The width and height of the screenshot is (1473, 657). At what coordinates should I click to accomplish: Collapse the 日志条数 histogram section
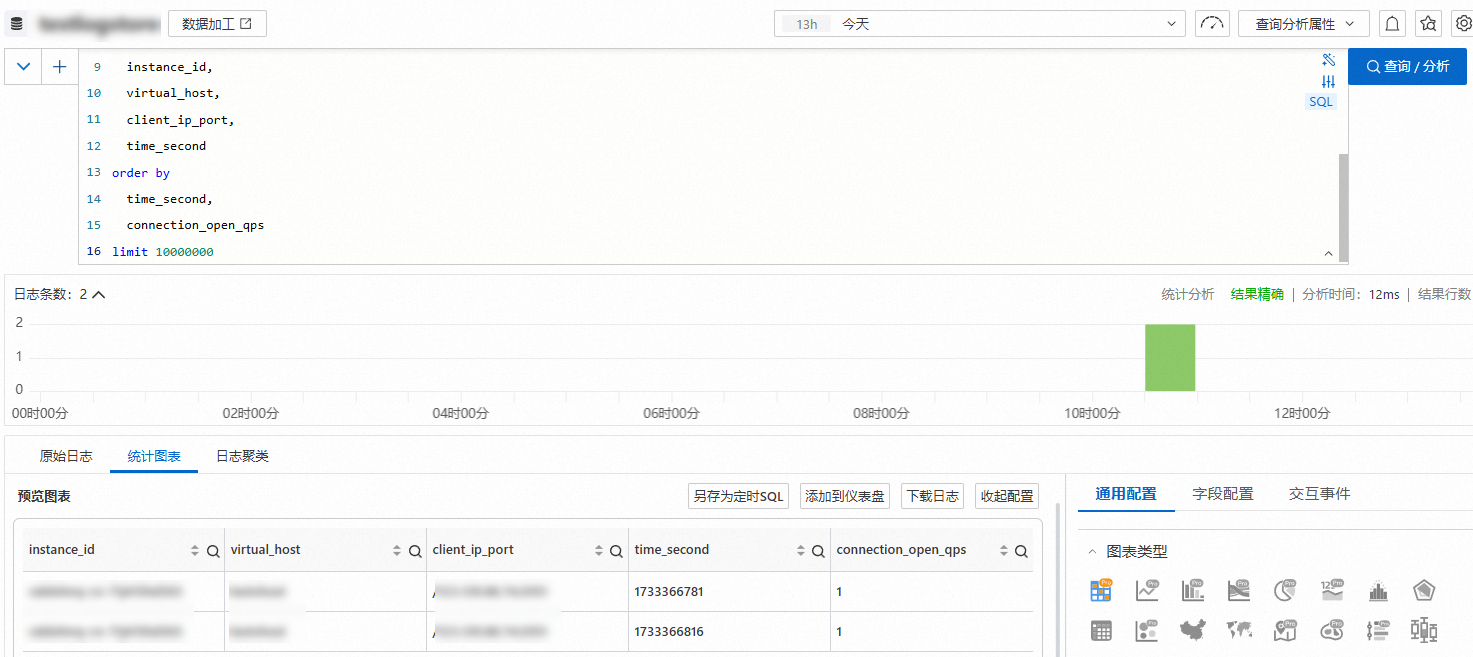99,295
